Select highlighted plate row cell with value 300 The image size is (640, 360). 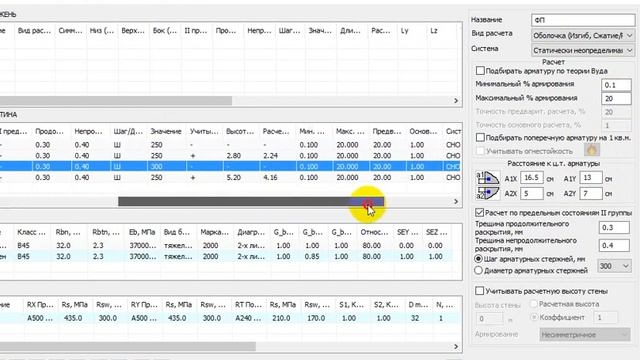click(157, 167)
